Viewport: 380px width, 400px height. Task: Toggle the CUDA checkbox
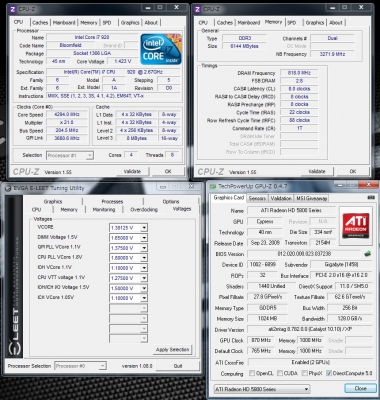(280, 373)
